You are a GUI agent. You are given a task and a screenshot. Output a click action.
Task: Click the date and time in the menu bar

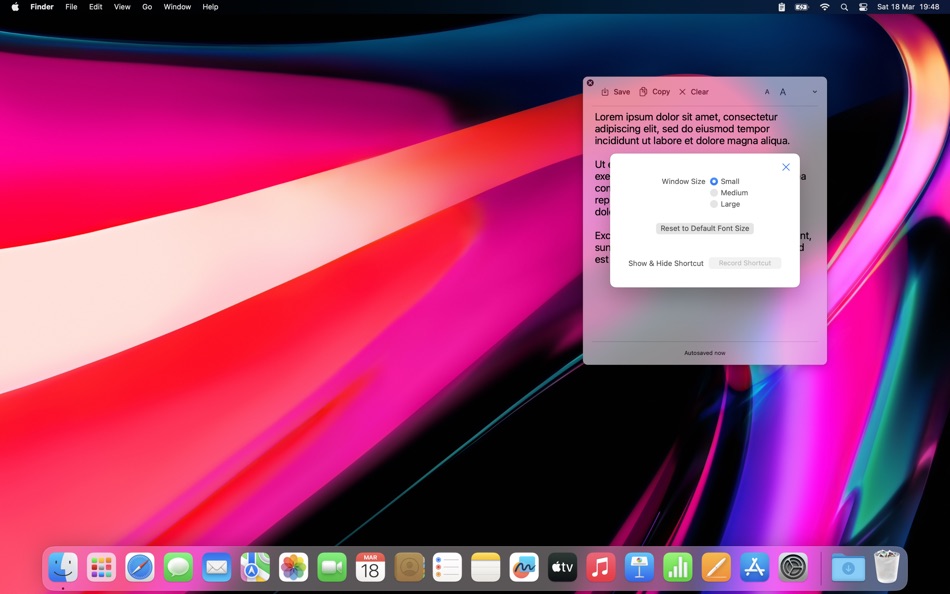coord(908,7)
